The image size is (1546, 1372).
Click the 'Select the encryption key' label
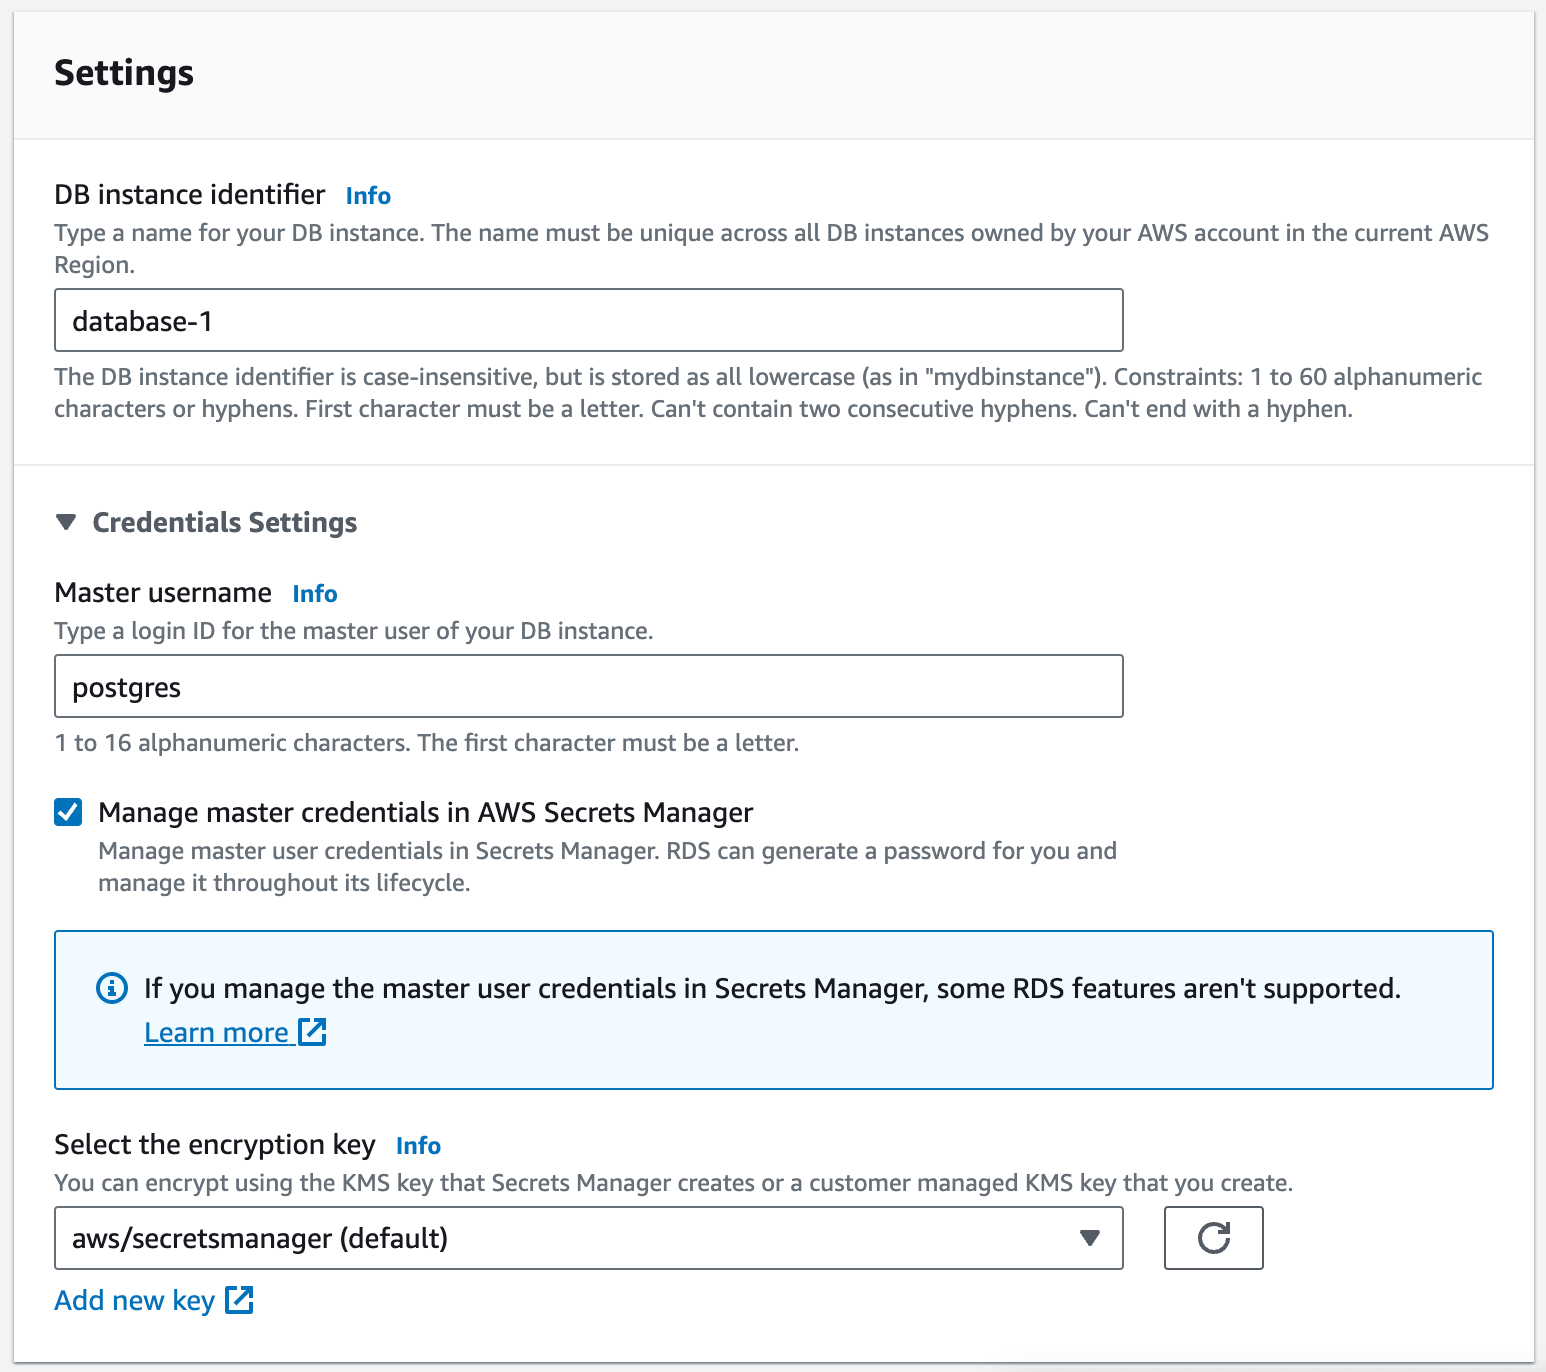pos(215,1144)
